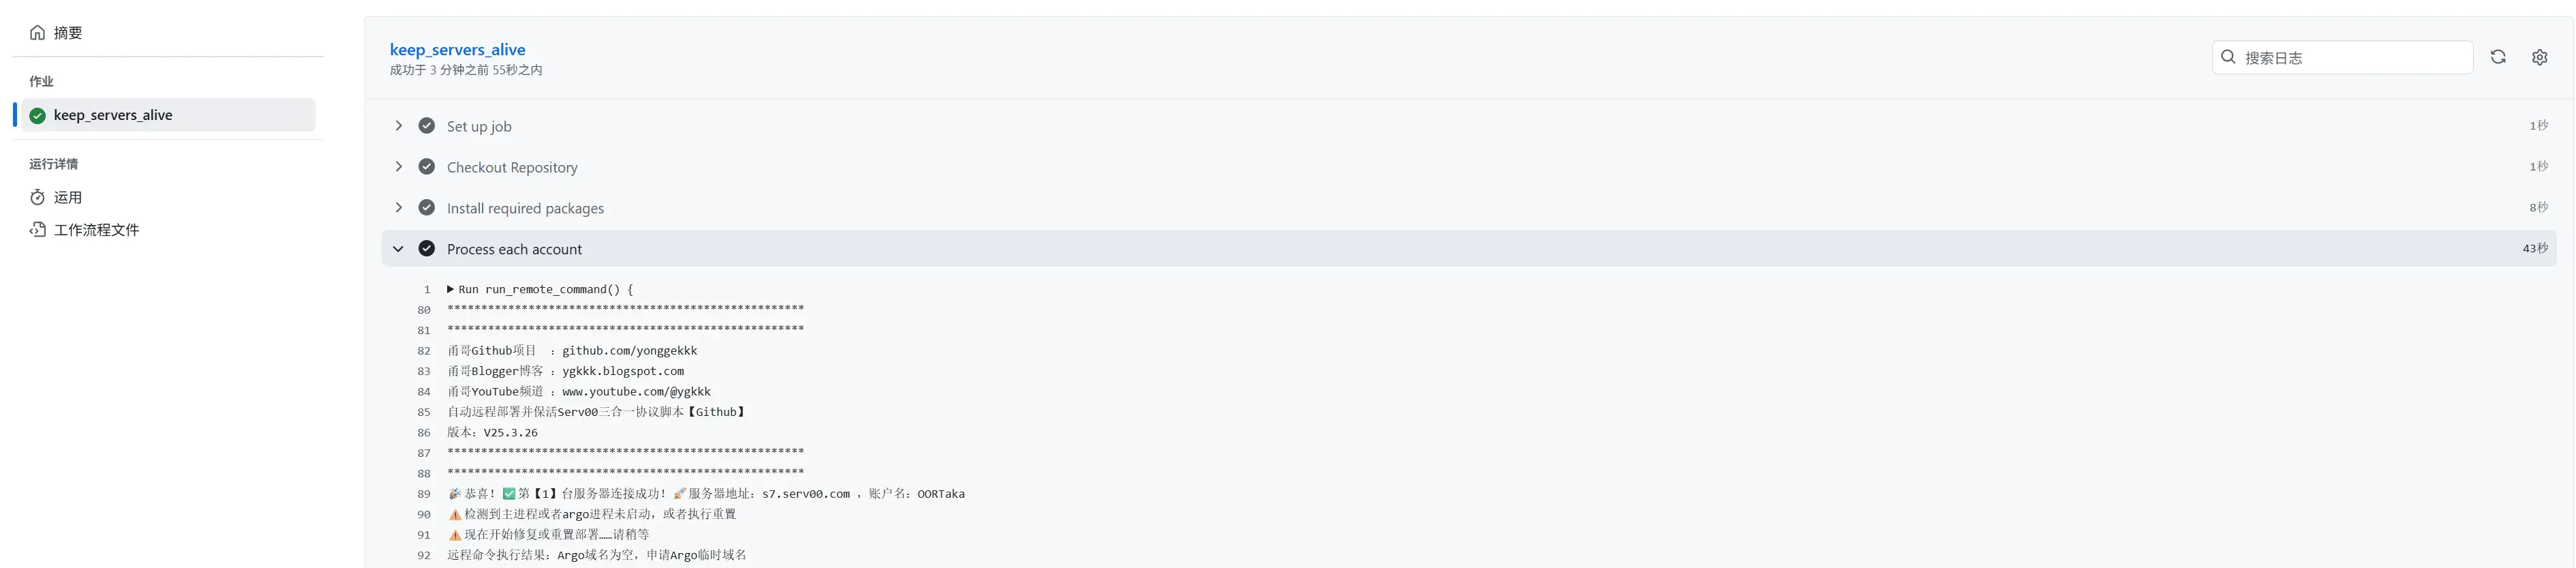Click the checkmark status icon for Set up job
Viewport: 2576px width, 568px height.
point(427,126)
